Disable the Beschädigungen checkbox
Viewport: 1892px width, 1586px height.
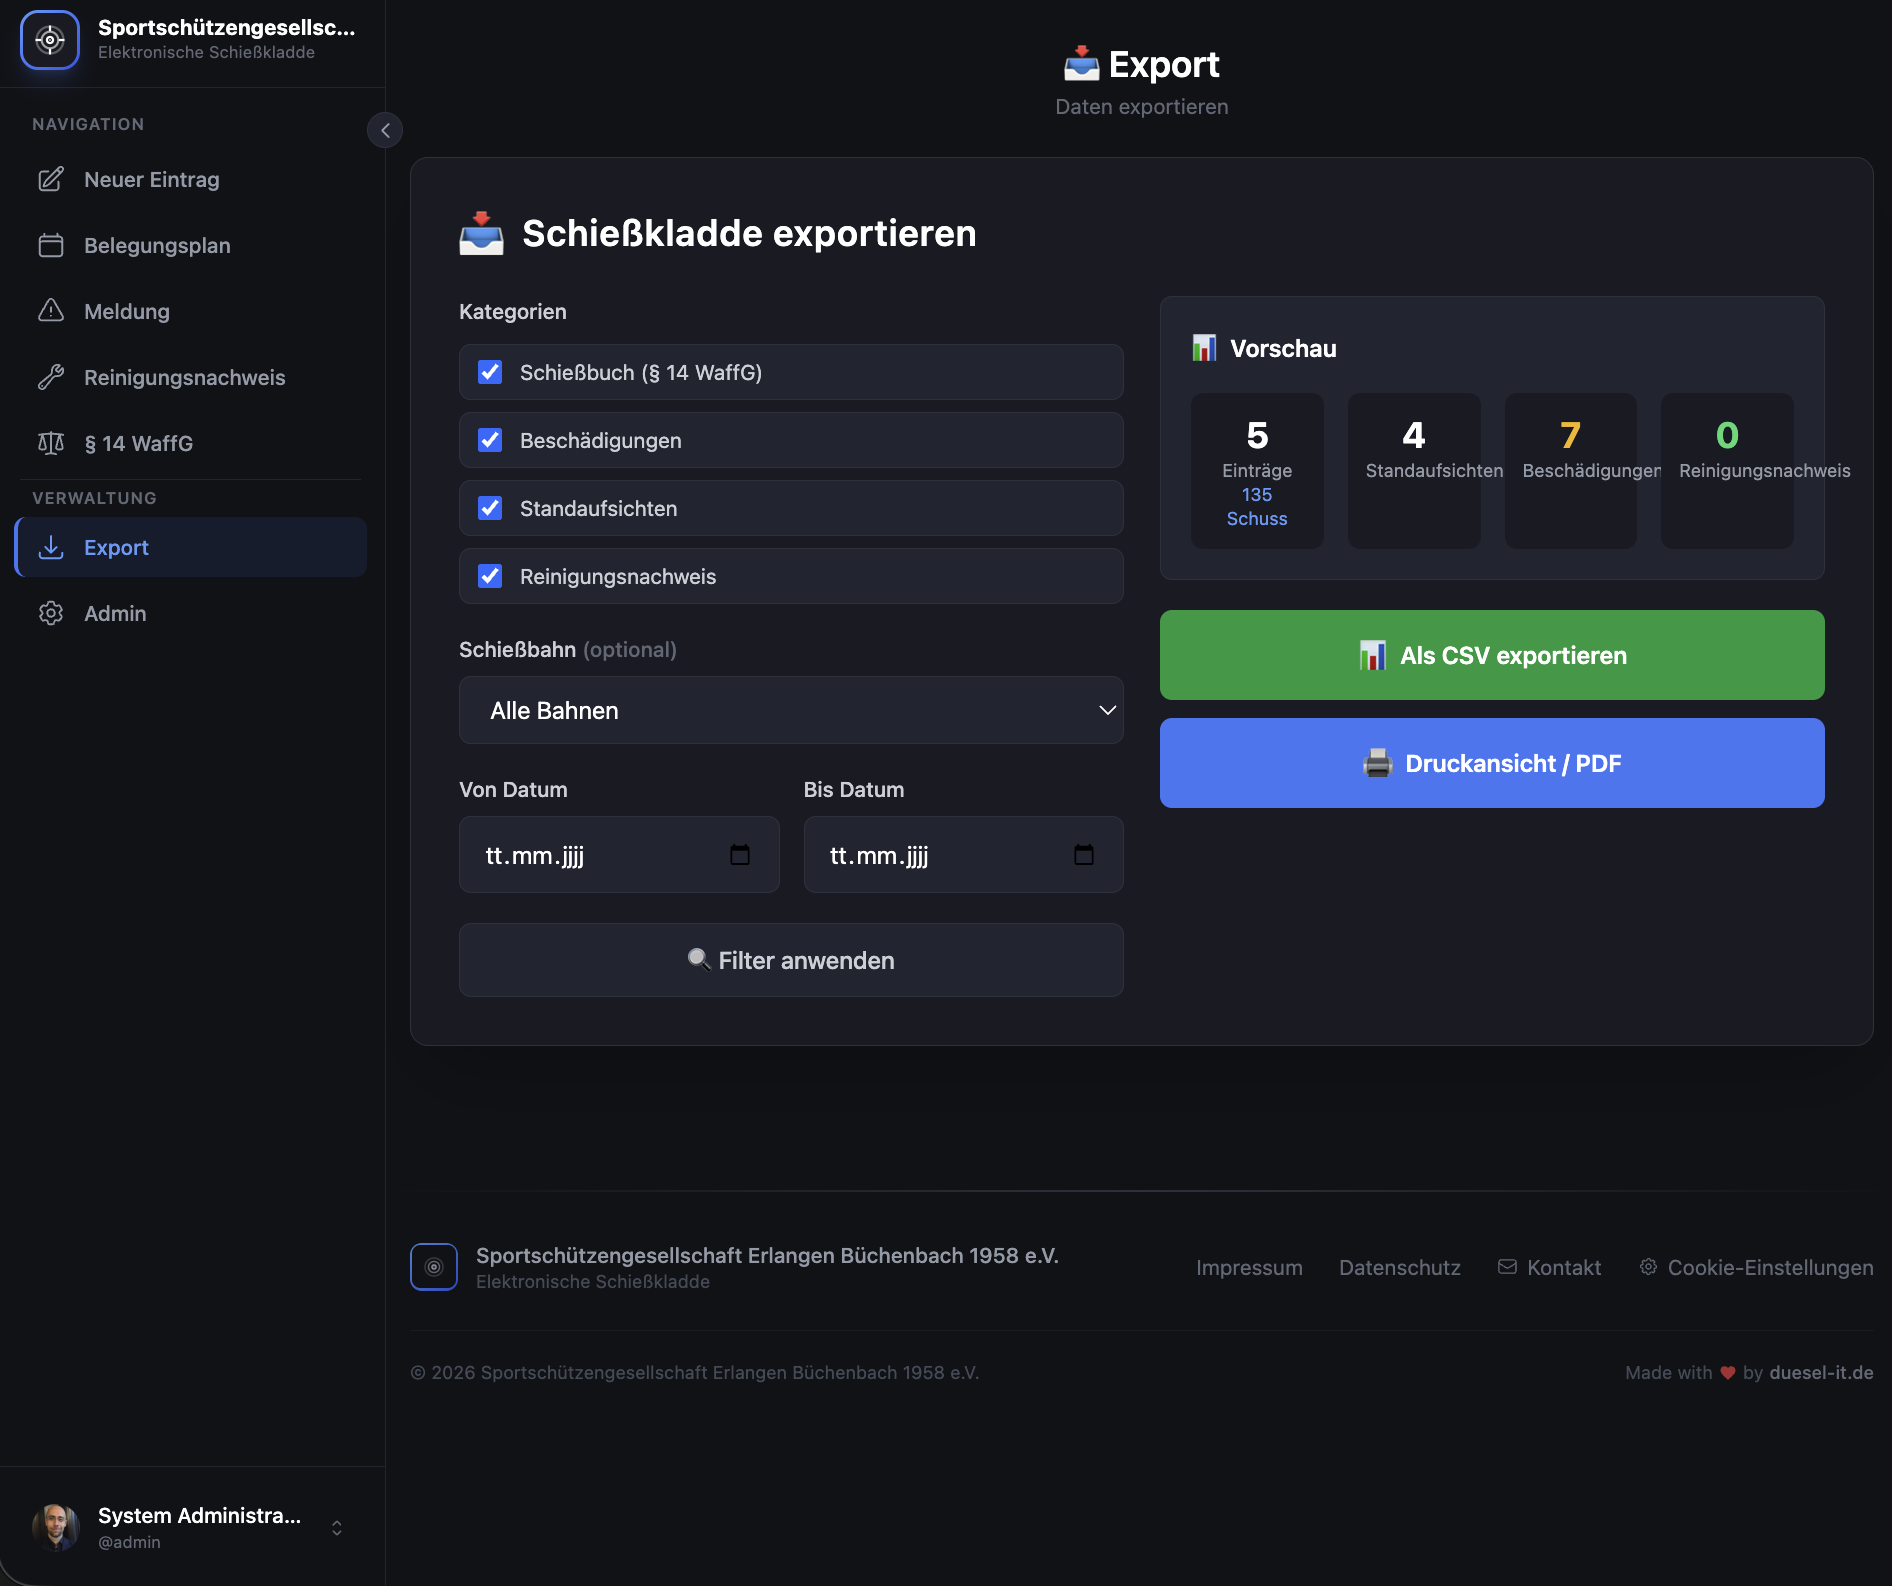[489, 439]
